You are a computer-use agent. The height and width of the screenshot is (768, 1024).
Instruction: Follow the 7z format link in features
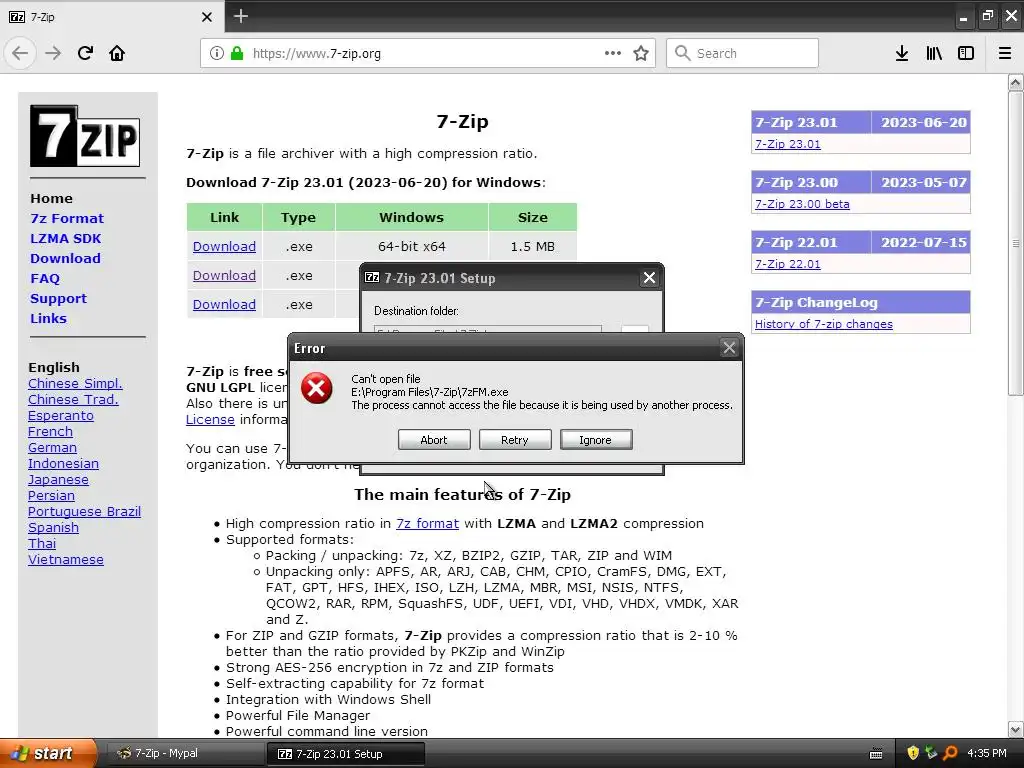[427, 523]
